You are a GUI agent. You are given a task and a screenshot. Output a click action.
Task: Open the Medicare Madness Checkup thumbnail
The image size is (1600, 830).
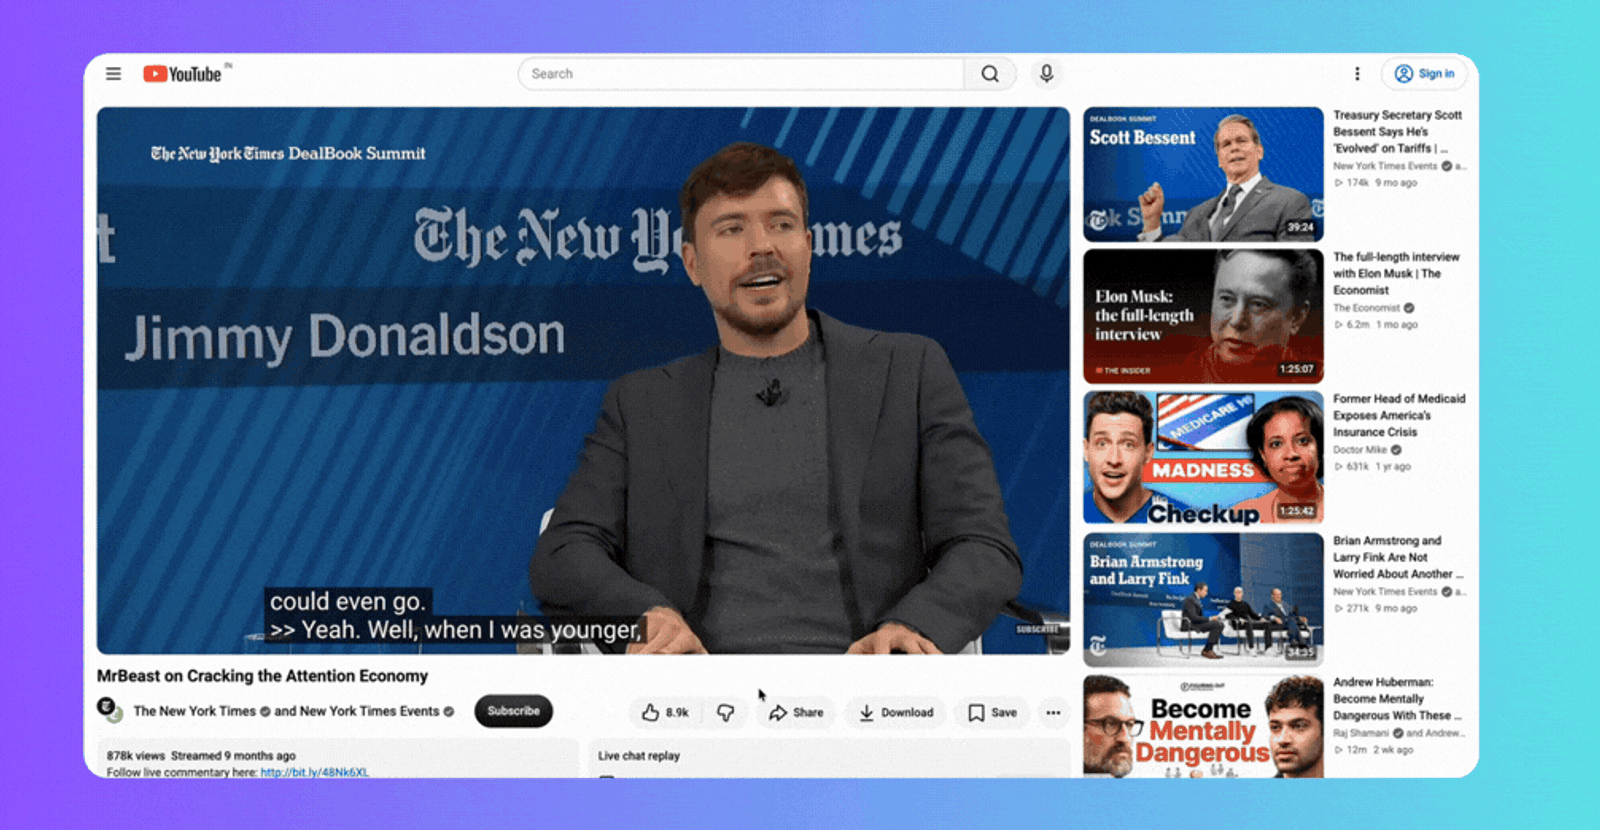click(x=1203, y=458)
